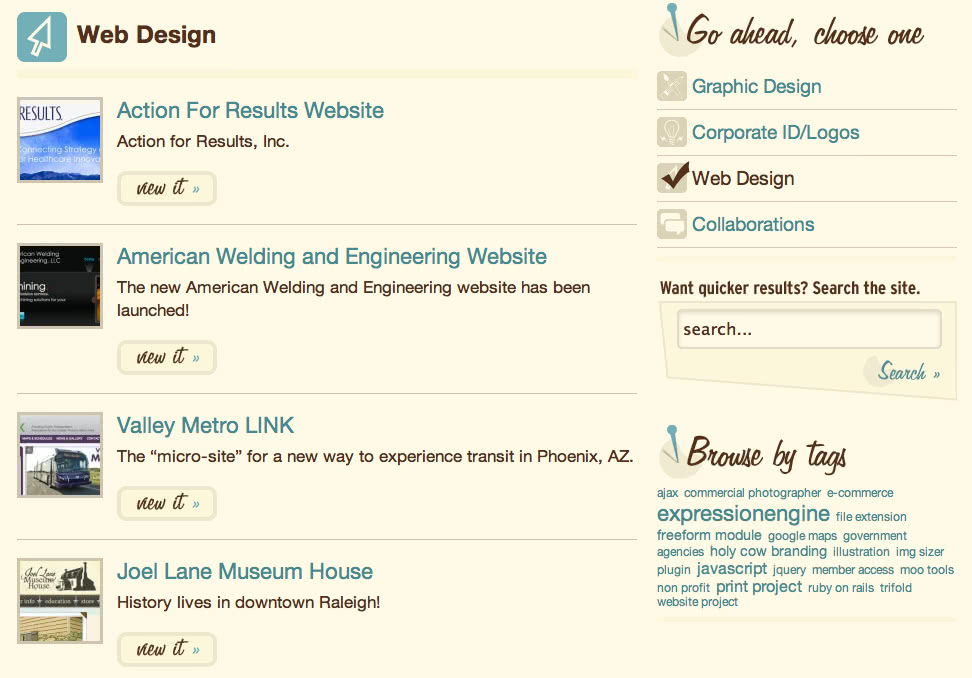Open the American Welding website thumbnail

point(60,286)
